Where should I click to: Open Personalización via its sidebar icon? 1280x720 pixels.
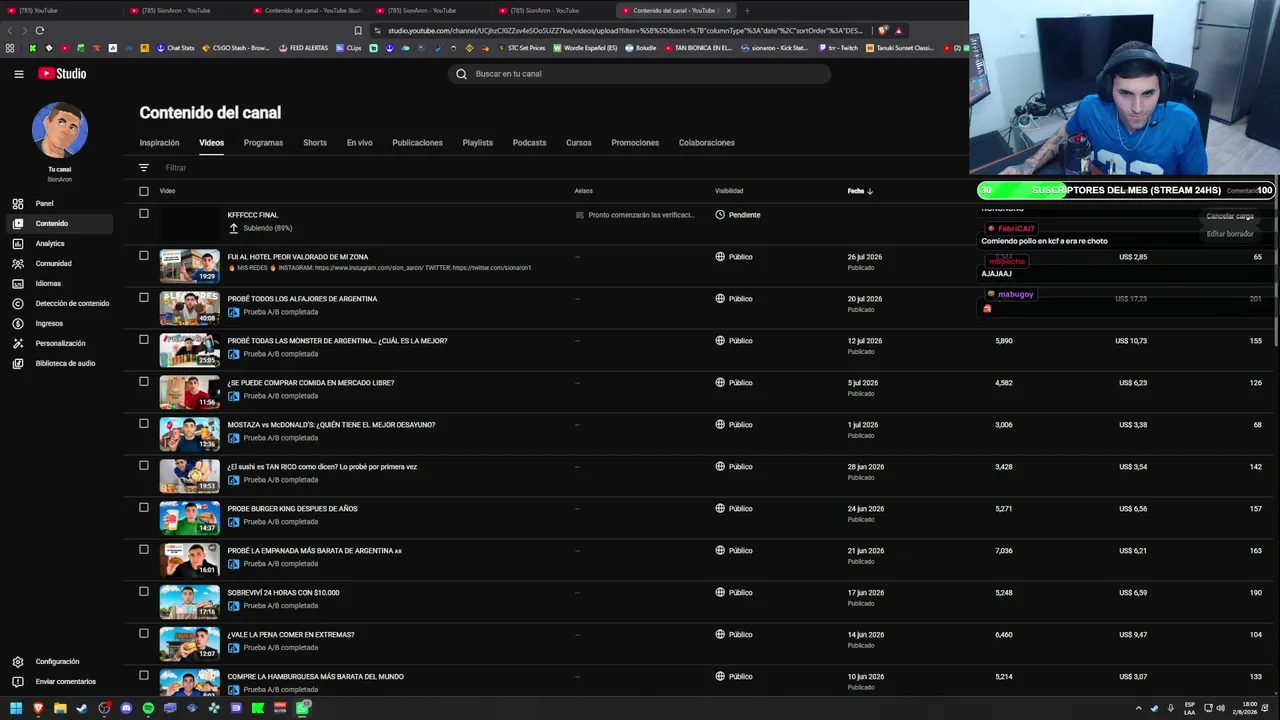point(17,344)
